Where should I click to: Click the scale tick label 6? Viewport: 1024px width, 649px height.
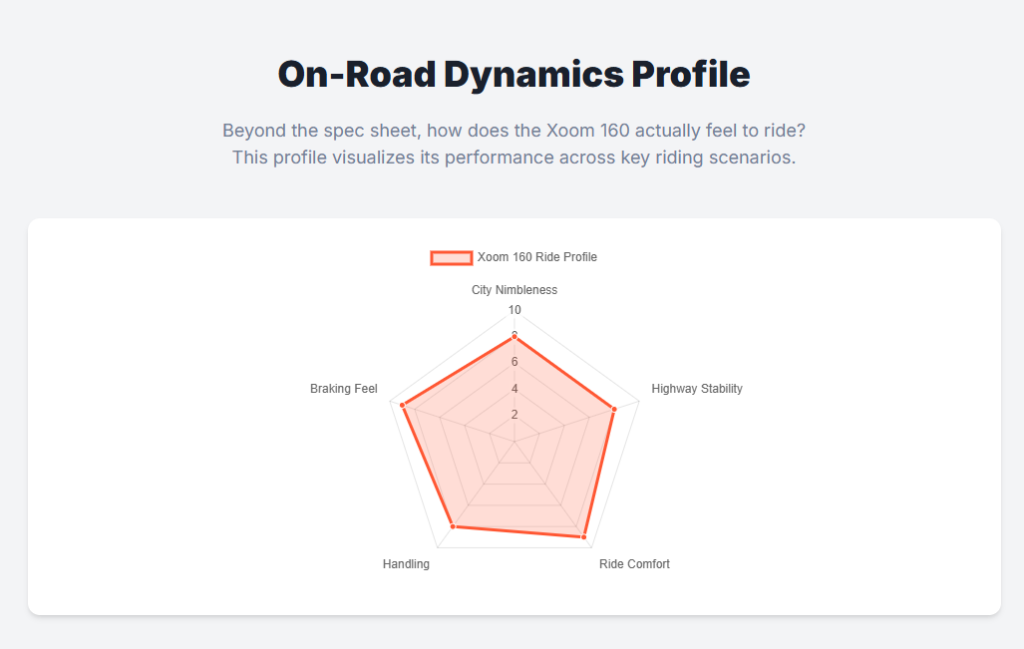(514, 362)
